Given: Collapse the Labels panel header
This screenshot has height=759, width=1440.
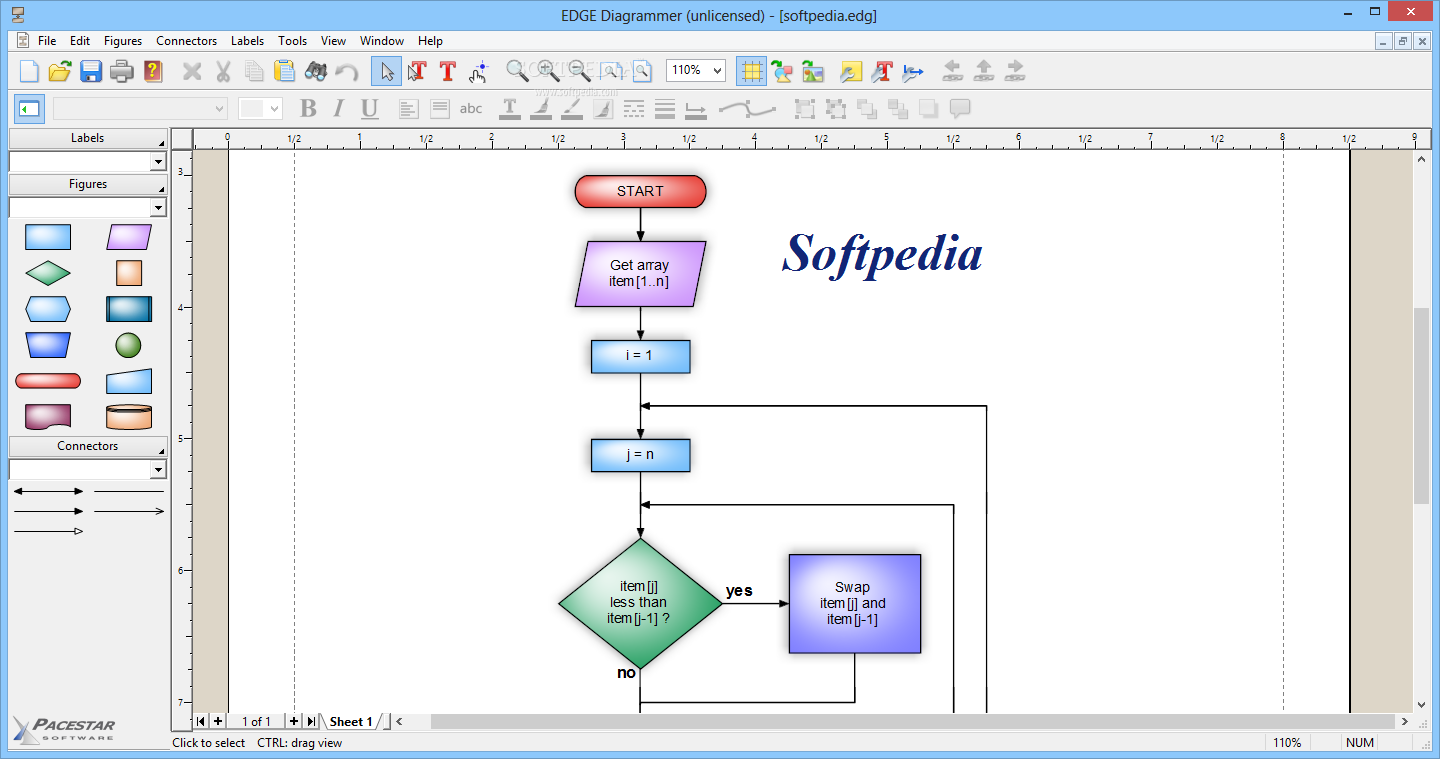Looking at the screenshot, I should tap(88, 138).
